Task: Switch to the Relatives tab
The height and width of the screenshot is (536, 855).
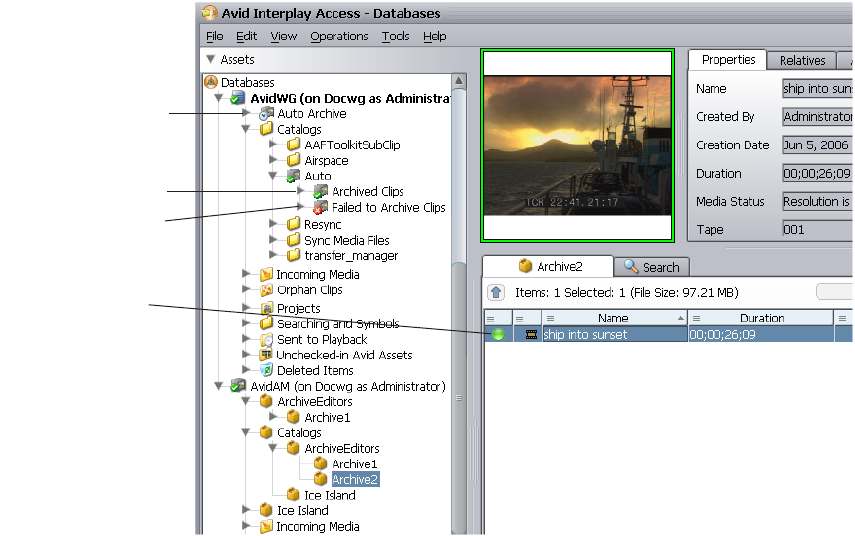Action: [x=802, y=61]
